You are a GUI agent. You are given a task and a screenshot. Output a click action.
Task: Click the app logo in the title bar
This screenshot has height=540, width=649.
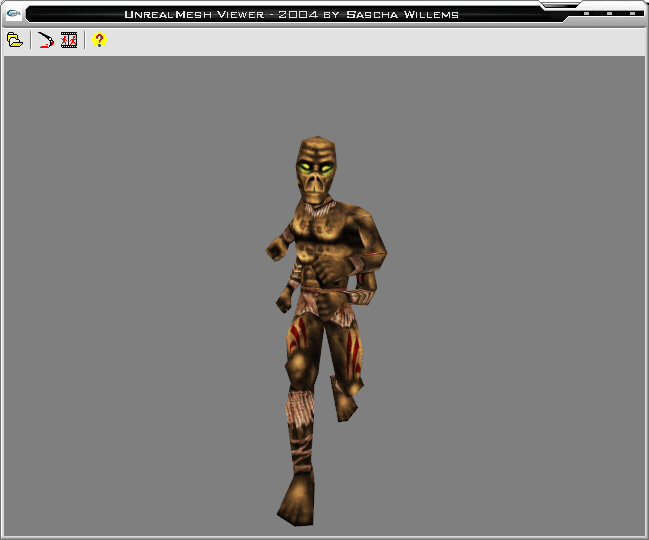(x=14, y=14)
